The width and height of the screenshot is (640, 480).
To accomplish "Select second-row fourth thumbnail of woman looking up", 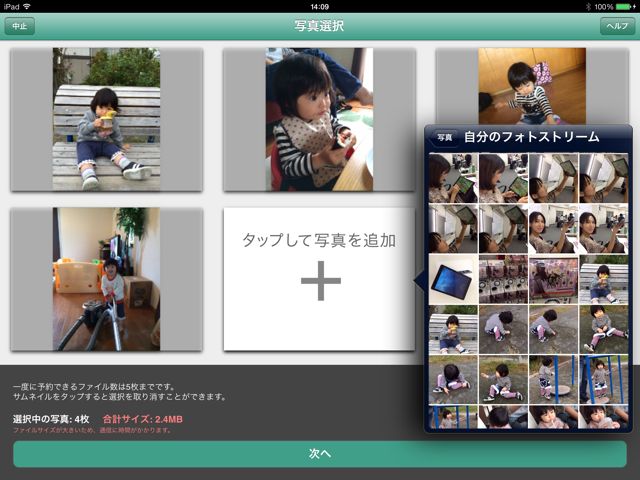I will 604,229.
